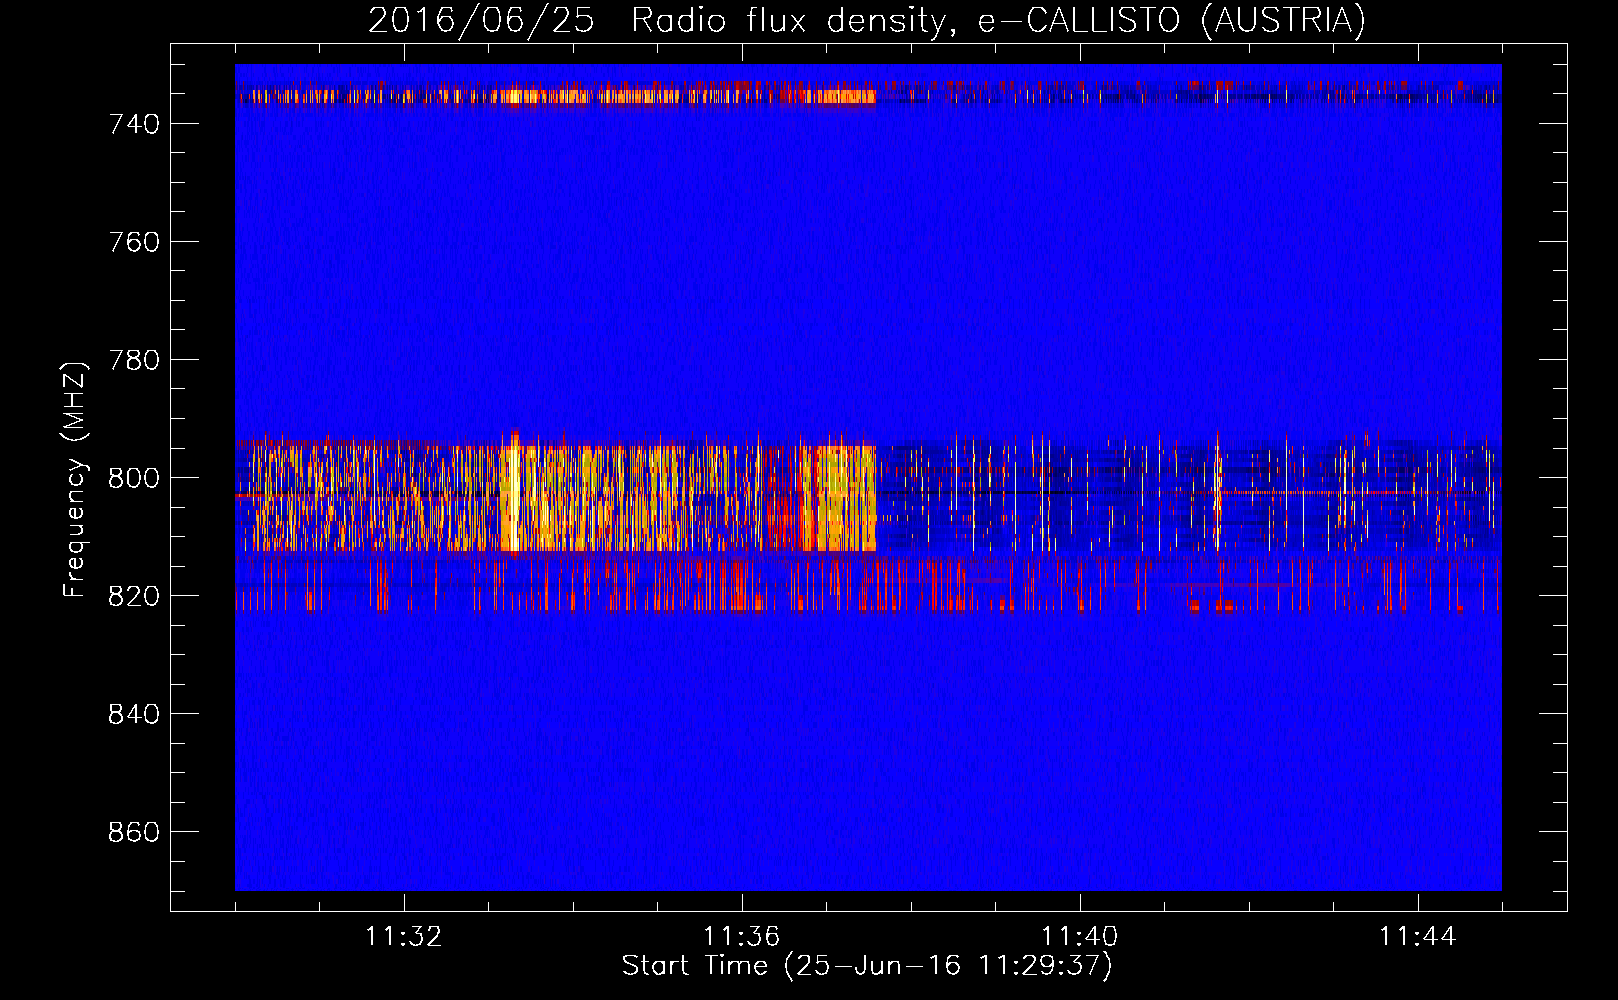Viewport: 1618px width, 1000px height.
Task: Click the 820 frequency tick label
Action: tap(134, 596)
